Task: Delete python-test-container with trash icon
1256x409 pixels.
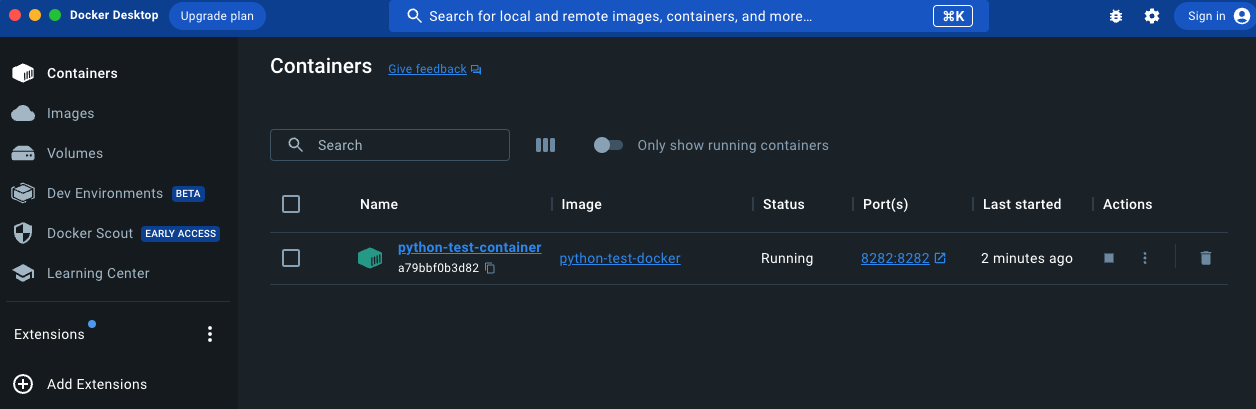Action: coord(1205,258)
